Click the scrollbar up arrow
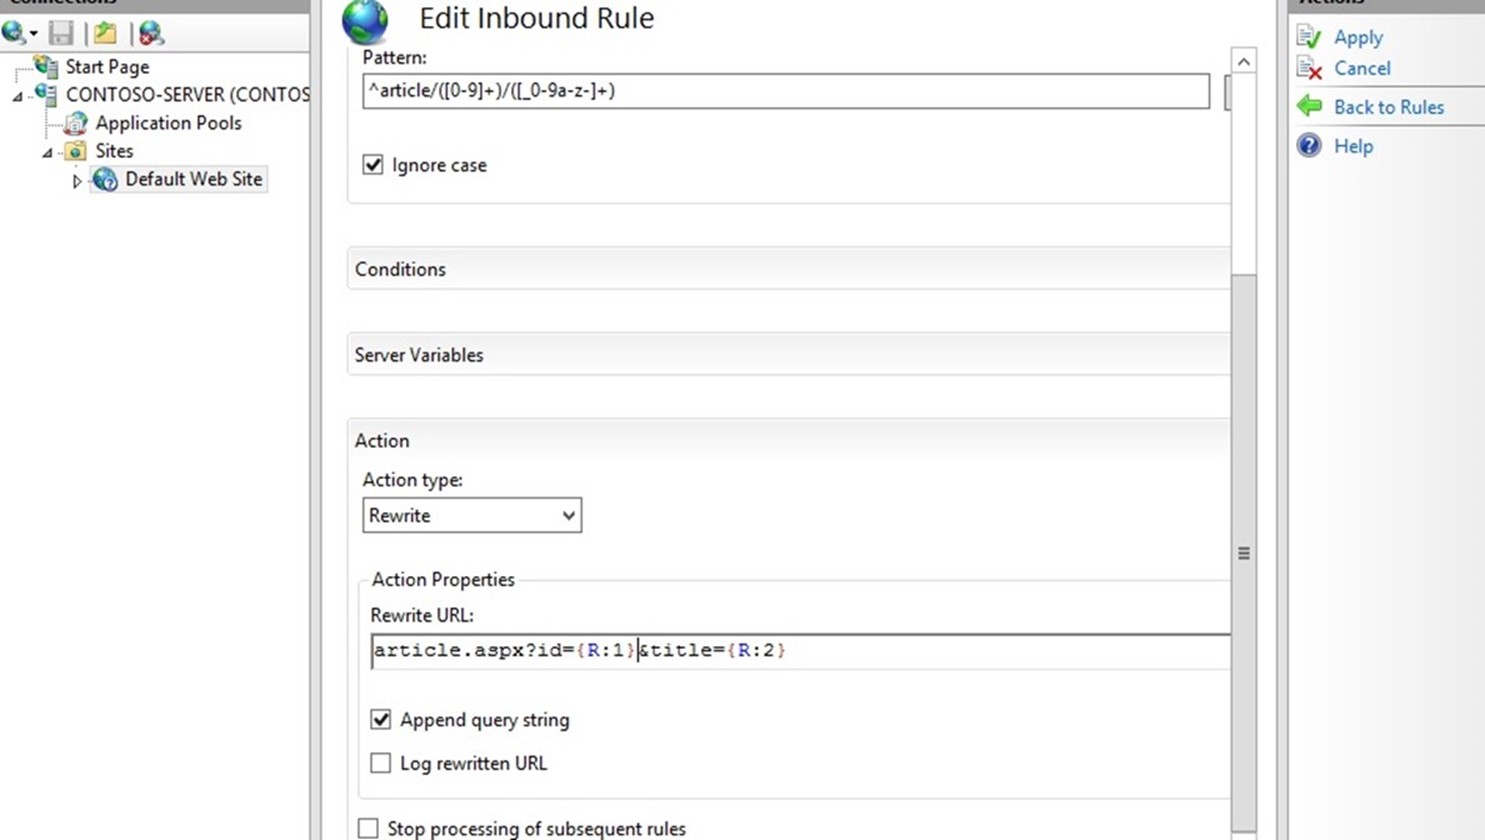This screenshot has width=1485, height=840. coord(1243,62)
